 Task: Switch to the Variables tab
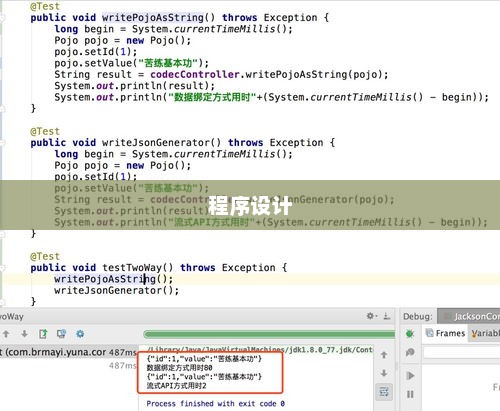pyautogui.click(x=485, y=333)
